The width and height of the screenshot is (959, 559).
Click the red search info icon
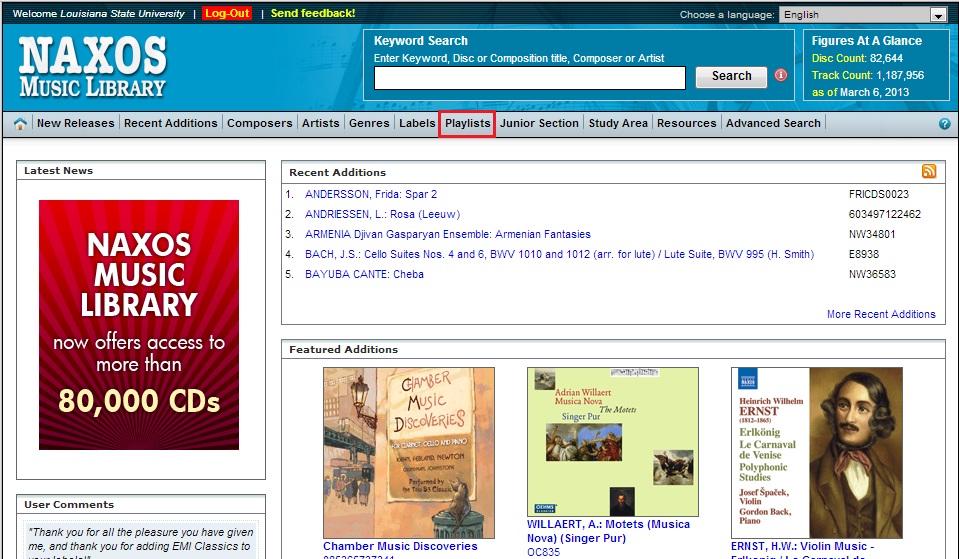[781, 75]
